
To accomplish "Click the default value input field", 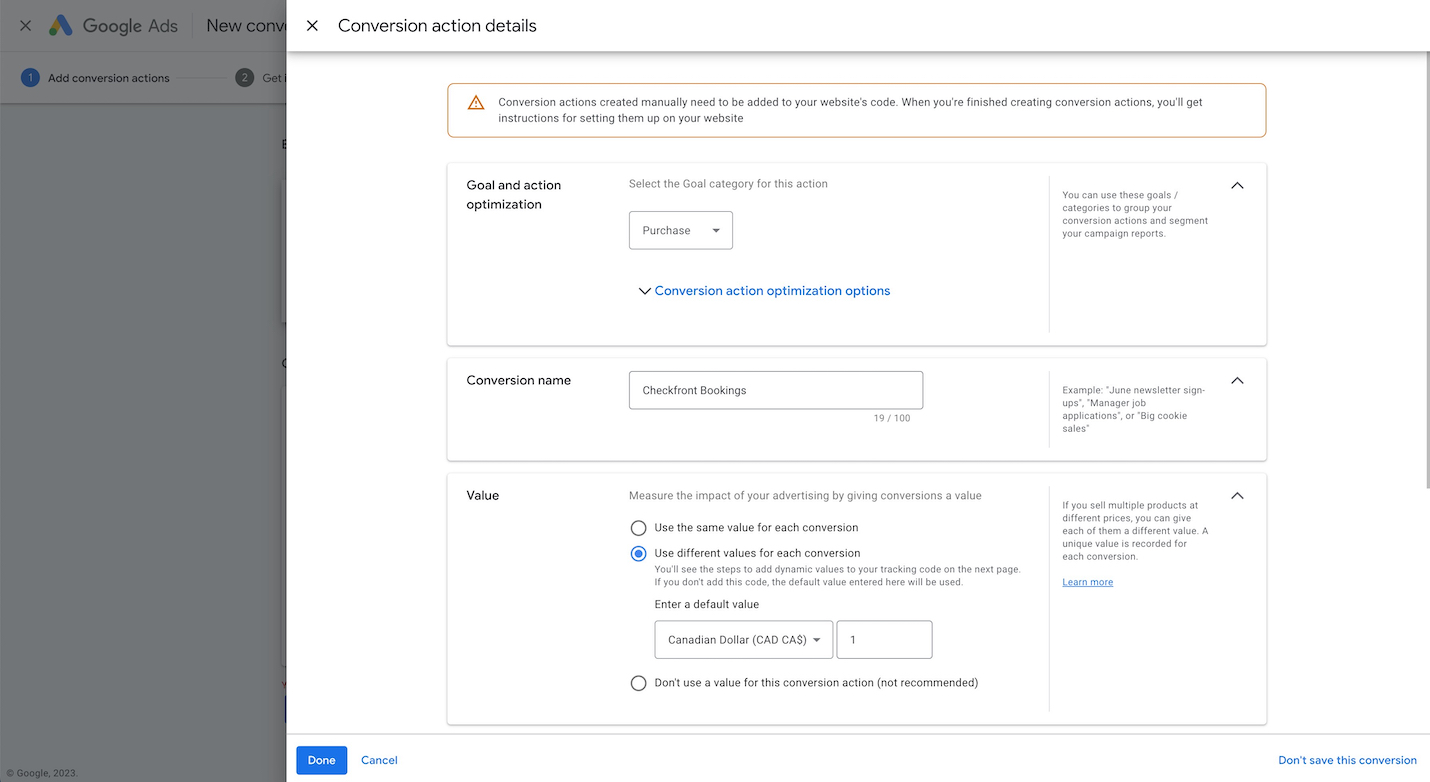I will [884, 640].
